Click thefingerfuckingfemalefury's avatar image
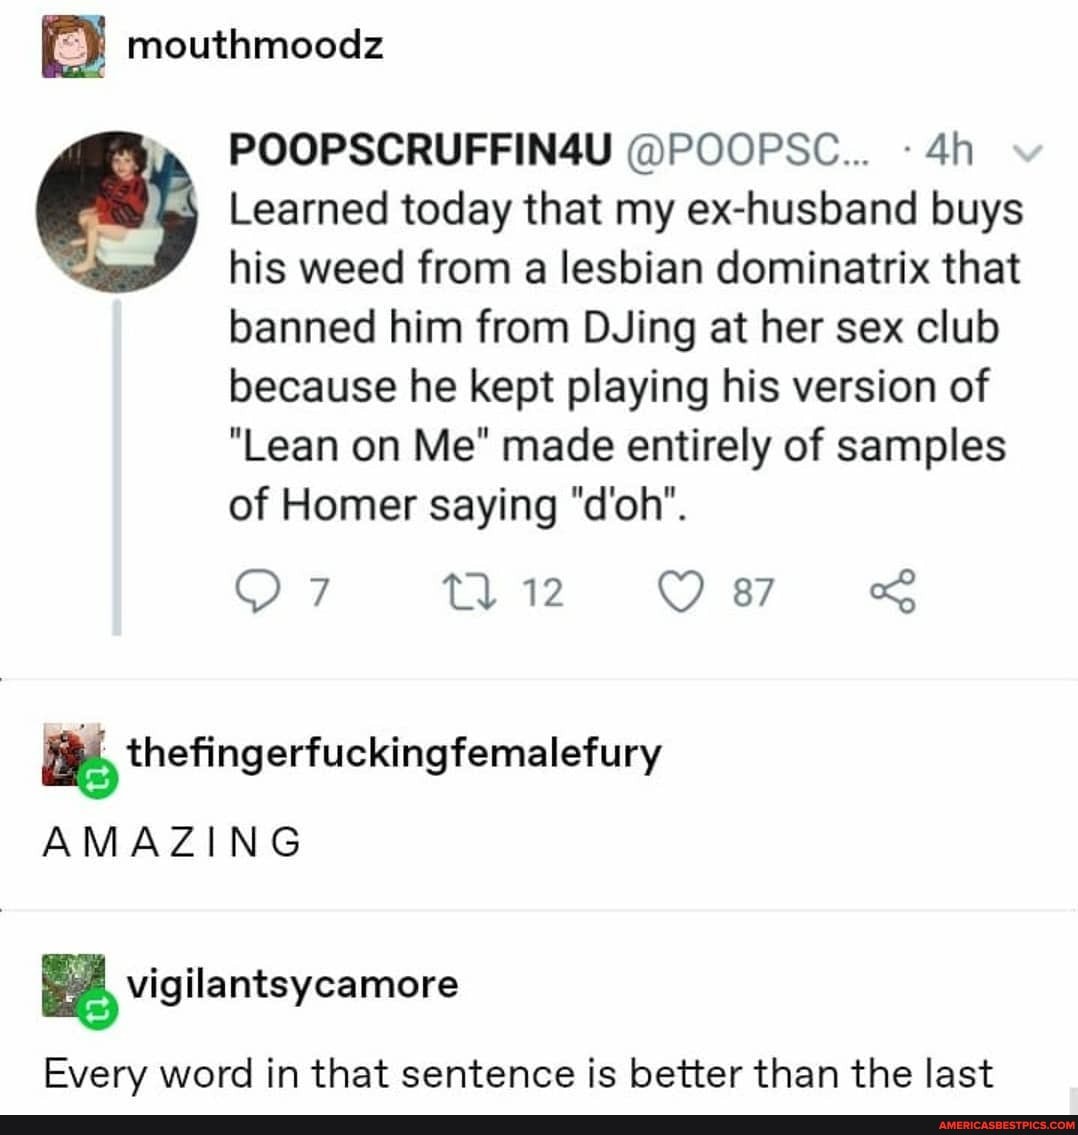This screenshot has height=1135, width=1078. 69,752
